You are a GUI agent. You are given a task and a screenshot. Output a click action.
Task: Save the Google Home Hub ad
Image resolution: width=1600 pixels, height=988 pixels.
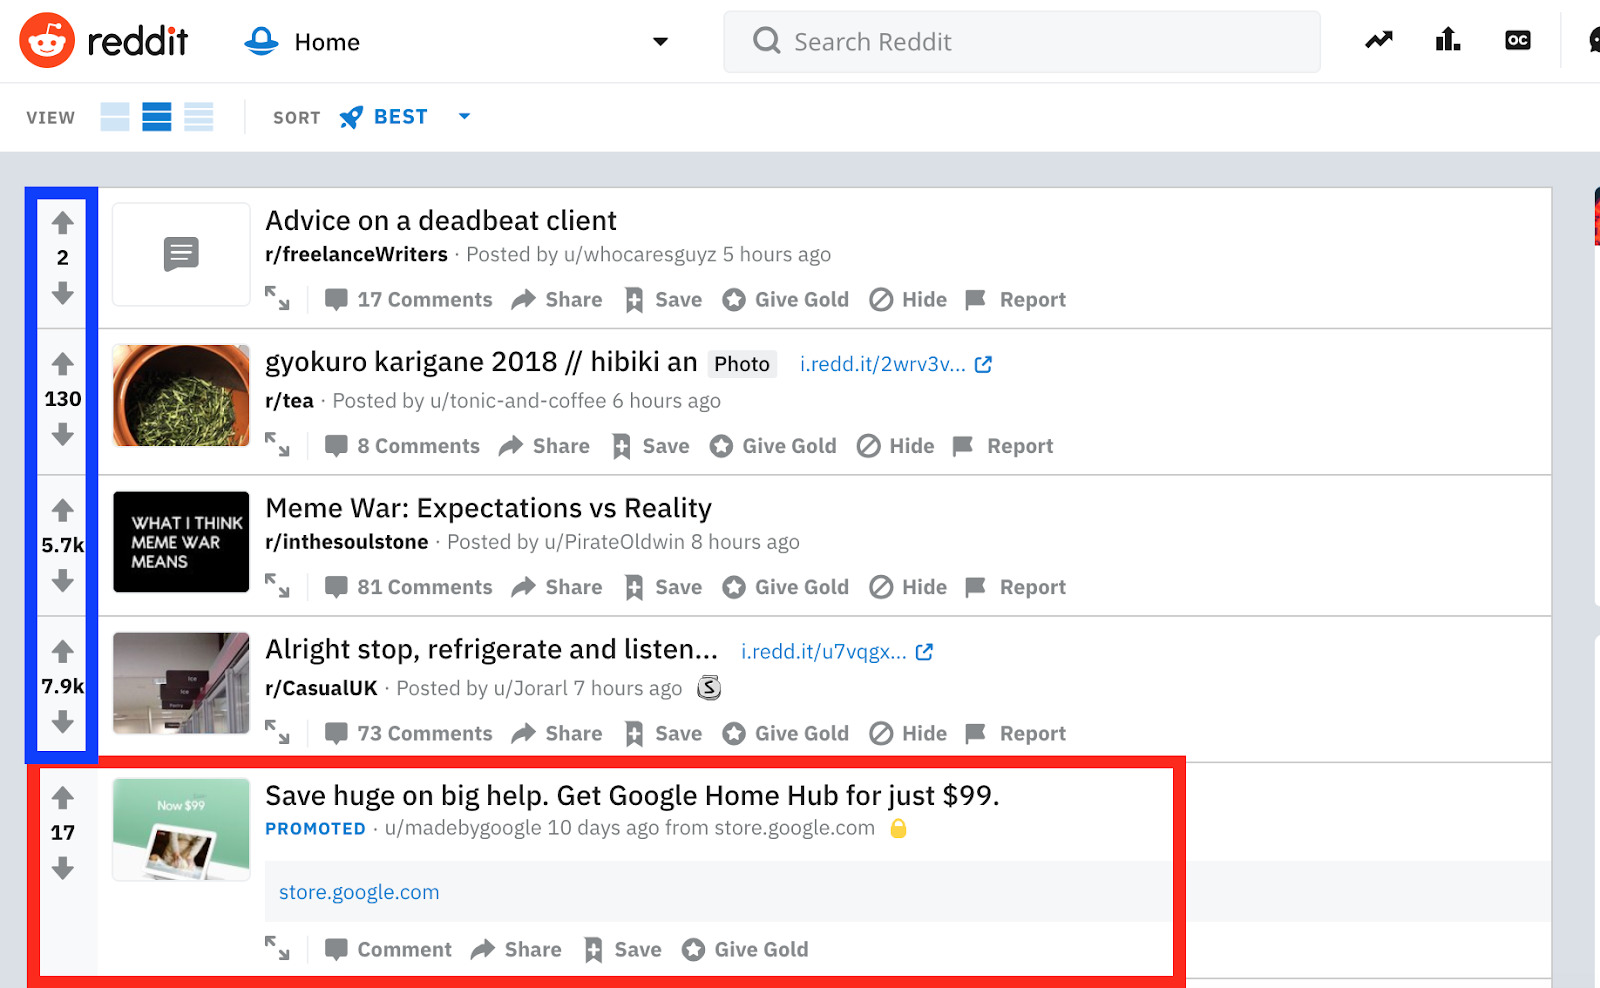[x=622, y=949]
